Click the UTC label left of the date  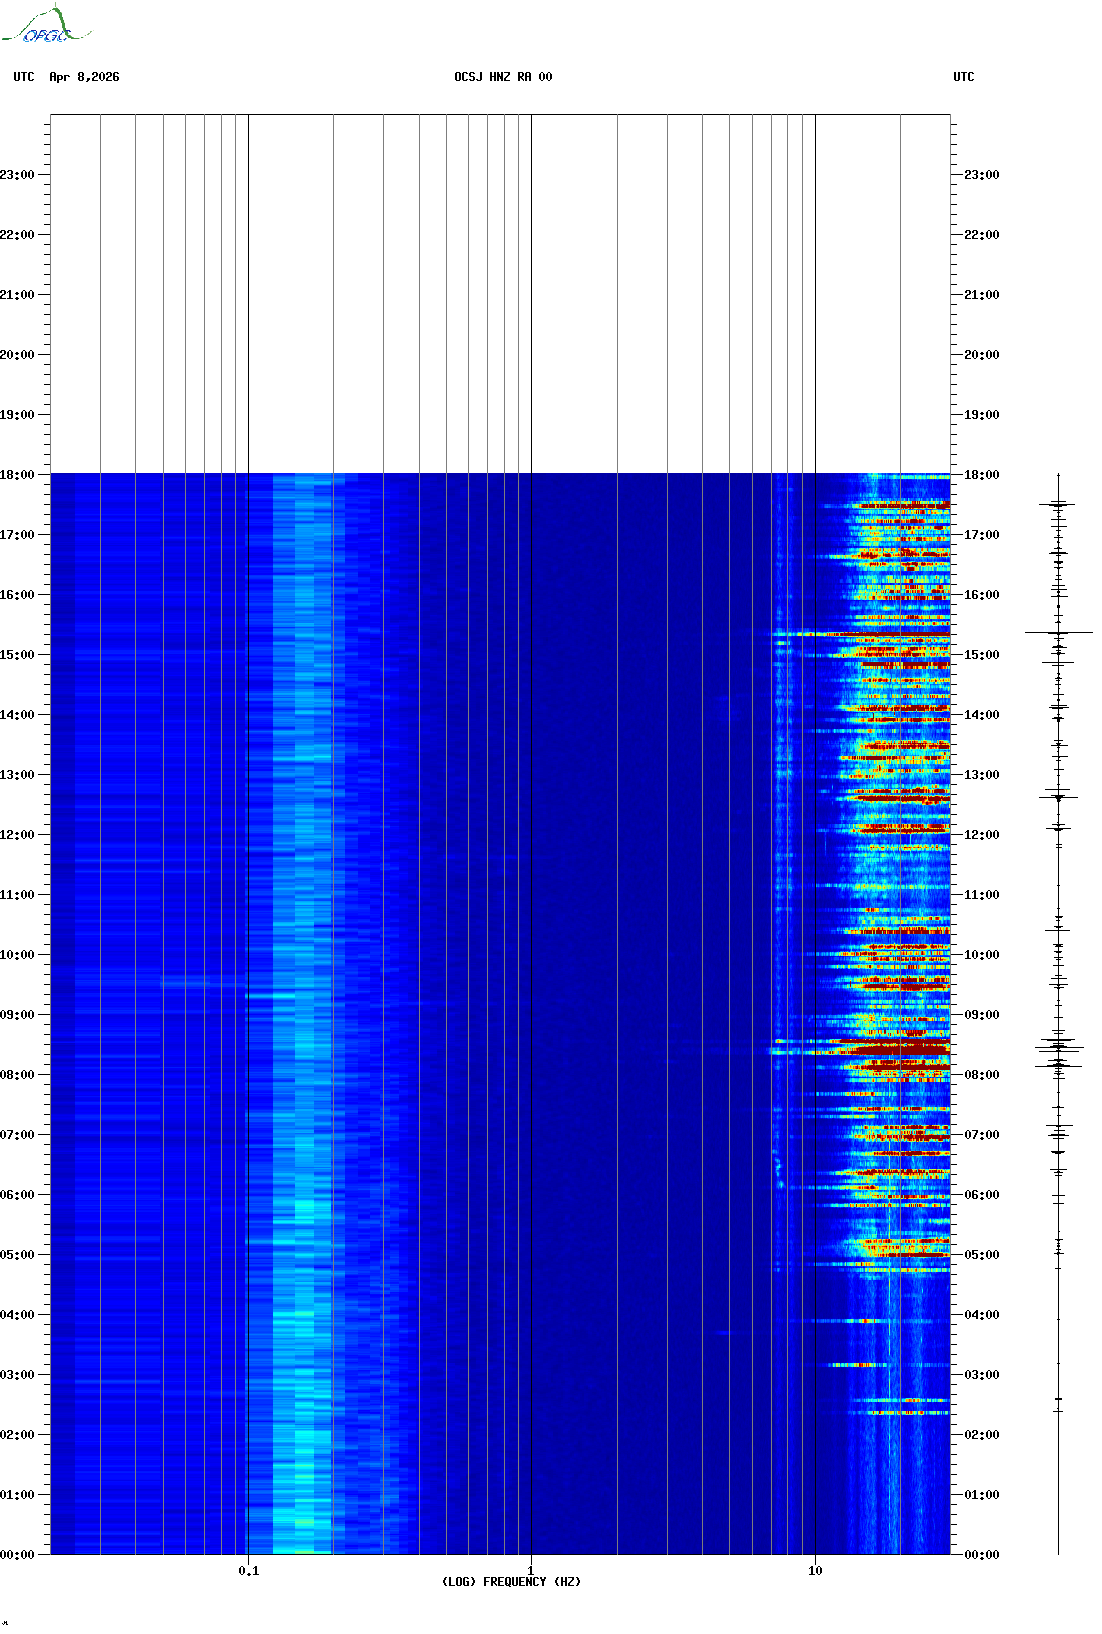pyautogui.click(x=24, y=77)
